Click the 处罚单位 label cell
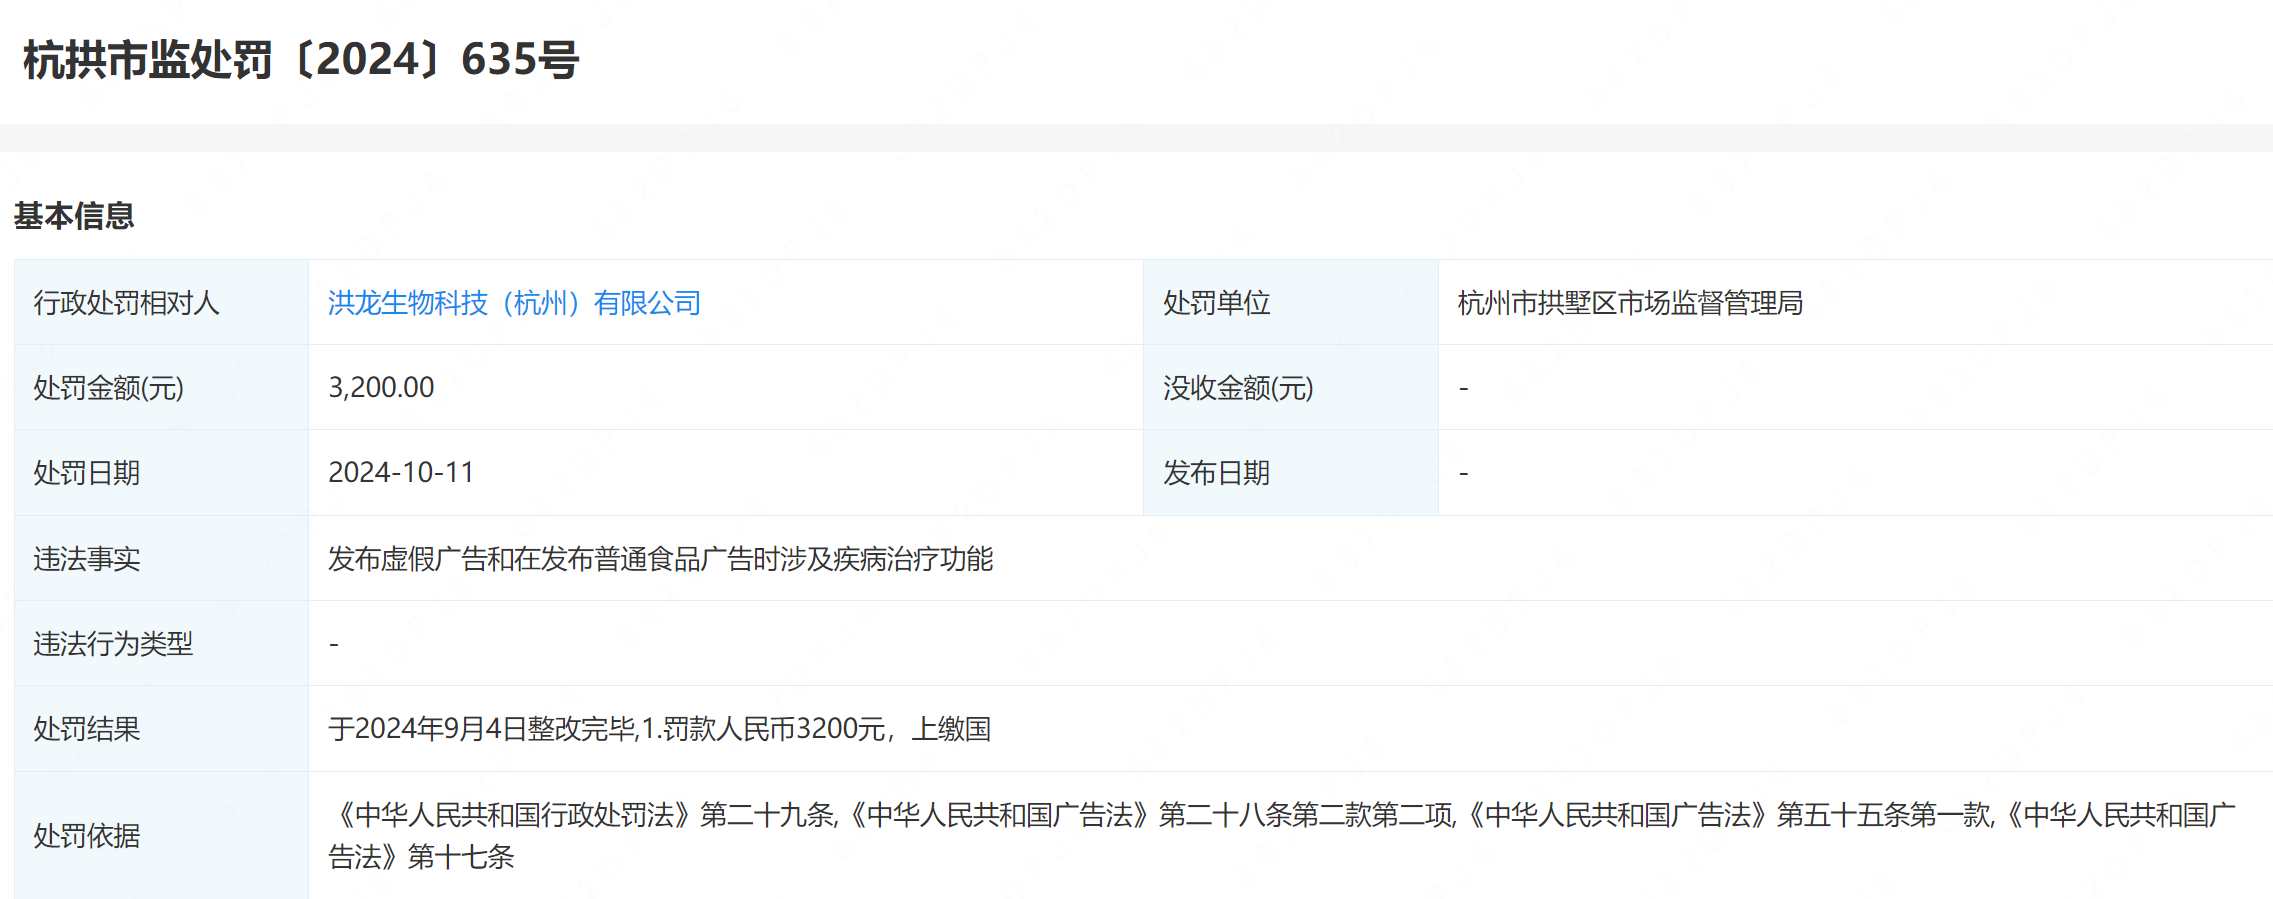 (x=1216, y=303)
